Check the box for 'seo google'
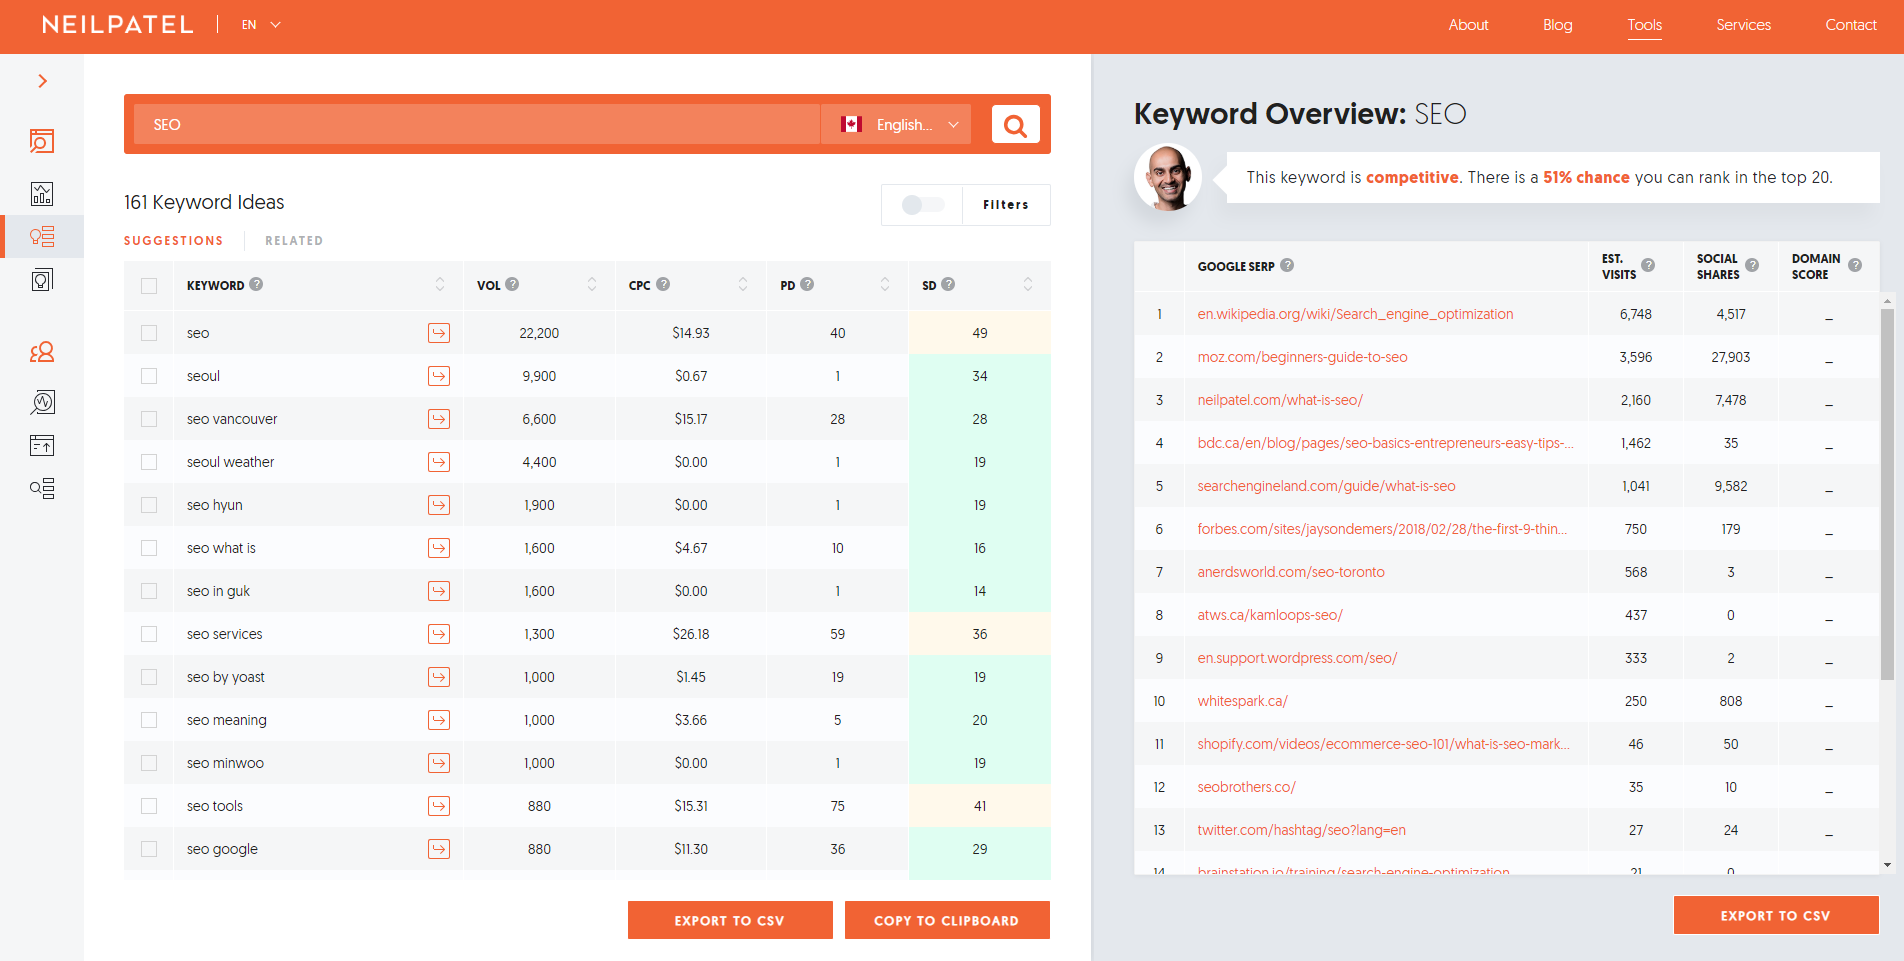 click(149, 849)
